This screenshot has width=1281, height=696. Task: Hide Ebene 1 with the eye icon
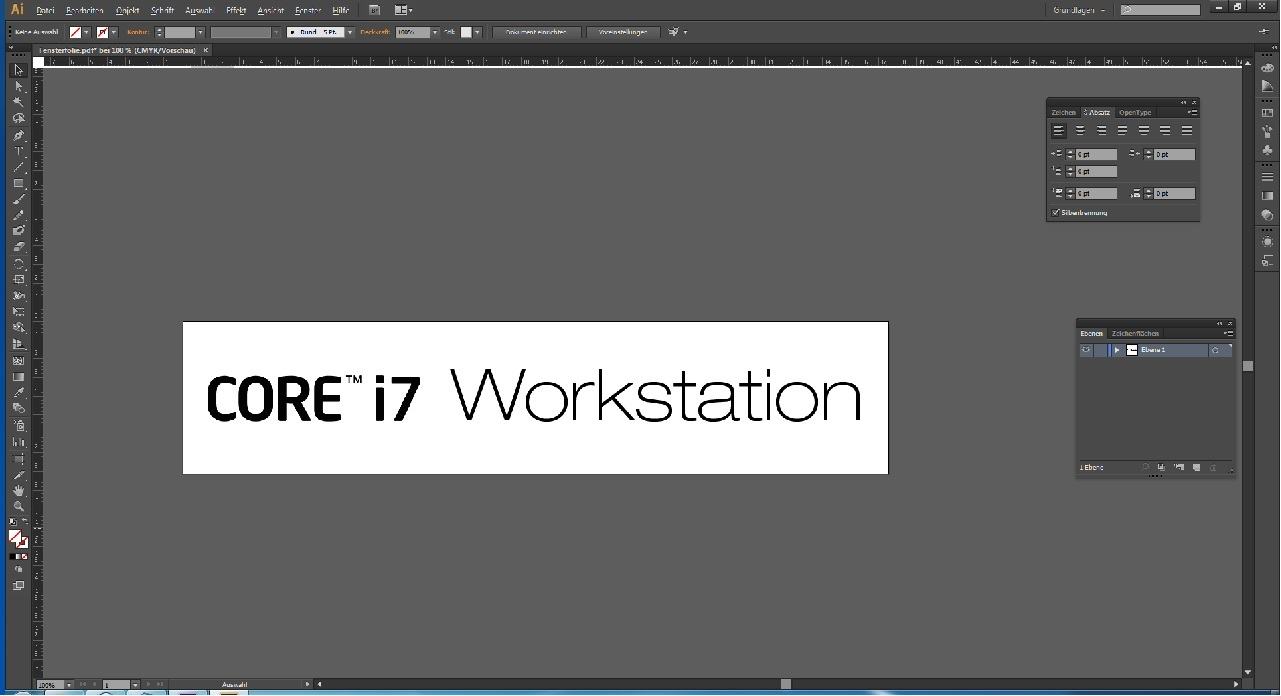1086,350
